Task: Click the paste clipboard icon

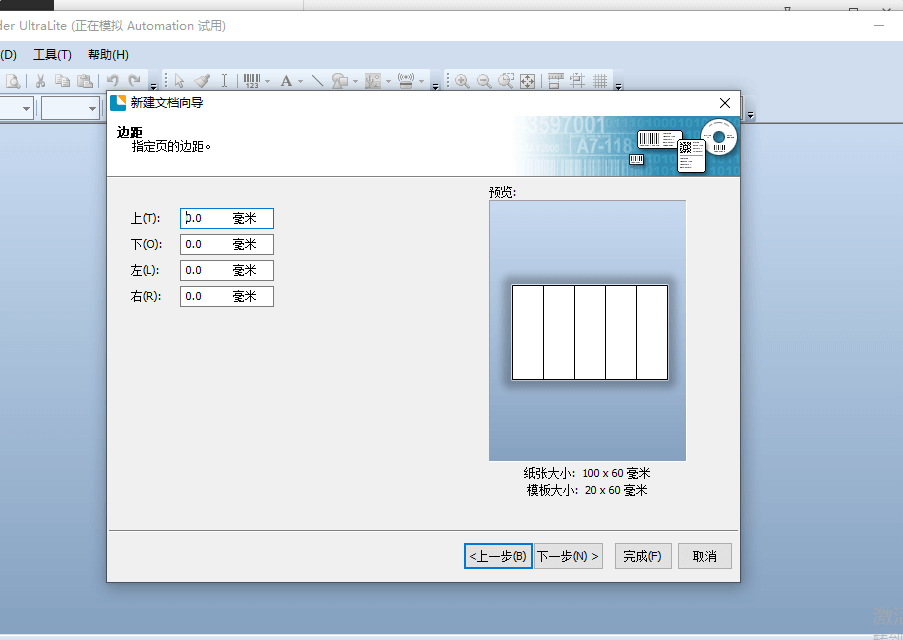Action: pos(85,81)
